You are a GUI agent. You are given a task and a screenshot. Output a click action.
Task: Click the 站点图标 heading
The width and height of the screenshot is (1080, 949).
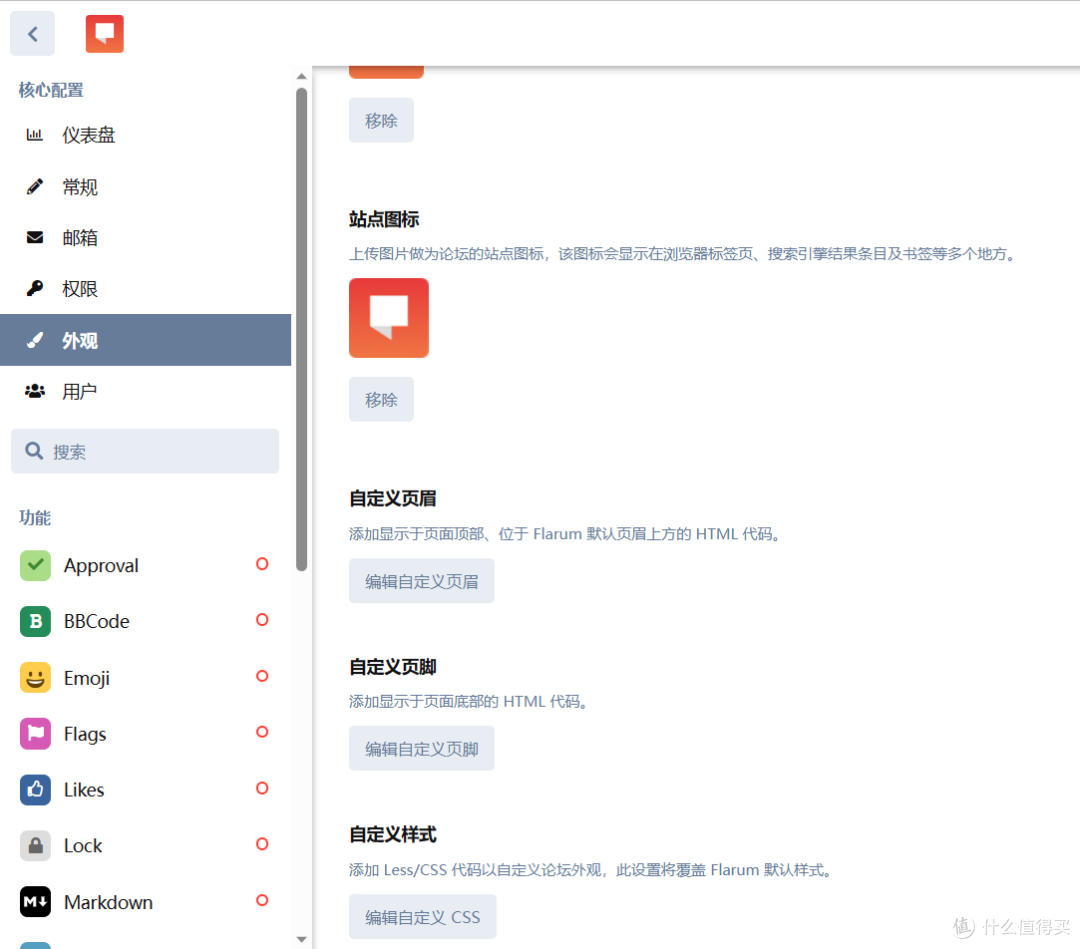384,220
